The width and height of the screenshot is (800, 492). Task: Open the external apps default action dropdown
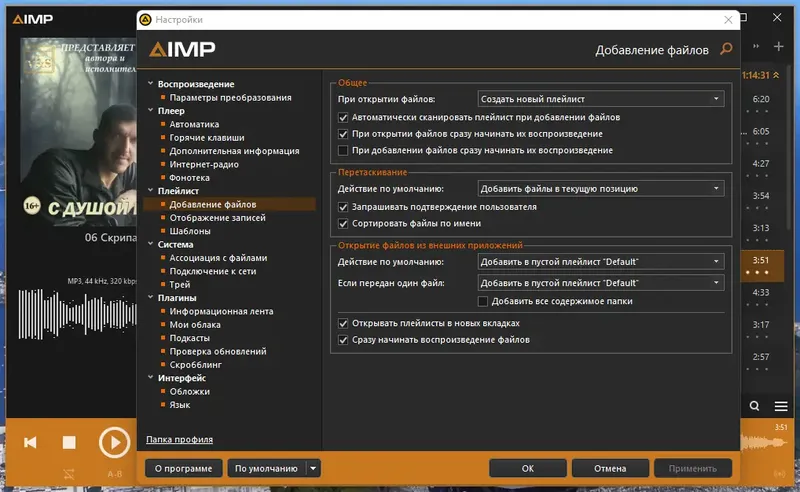(x=601, y=262)
